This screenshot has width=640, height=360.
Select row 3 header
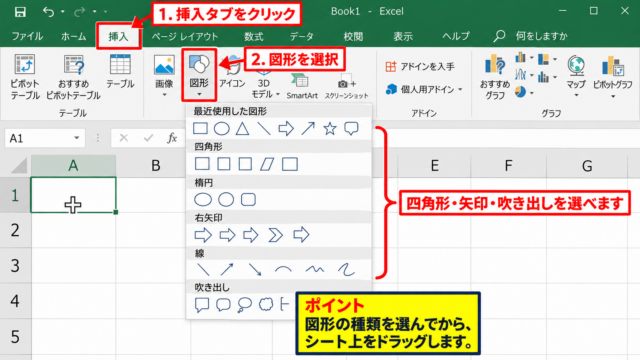(15, 265)
